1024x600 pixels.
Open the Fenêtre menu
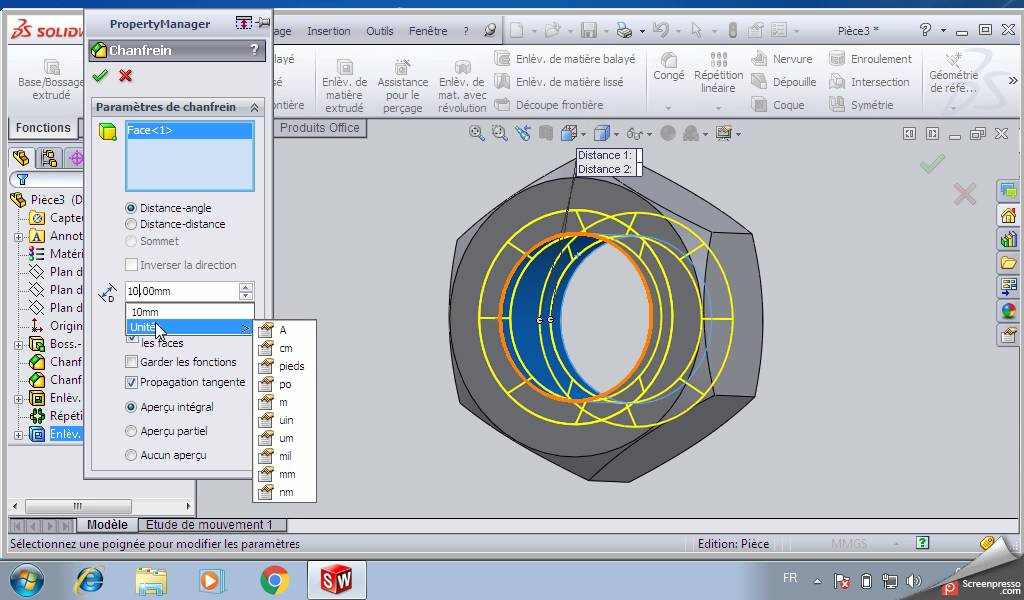pyautogui.click(x=428, y=31)
